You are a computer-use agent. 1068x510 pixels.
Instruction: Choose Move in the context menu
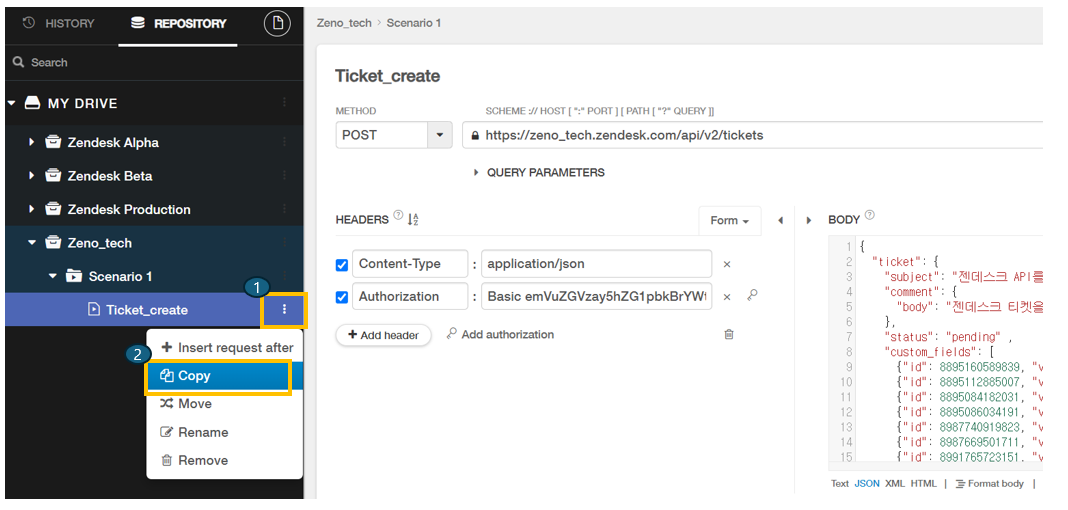click(x=225, y=404)
